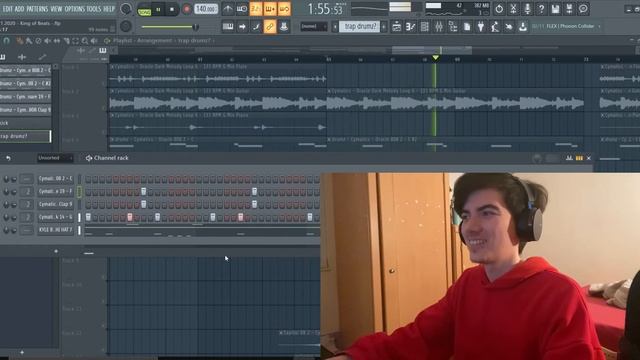Screen dimensions: 640x360
Task: Toggle the orange multilink controllers icon
Action: click(x=270, y=27)
